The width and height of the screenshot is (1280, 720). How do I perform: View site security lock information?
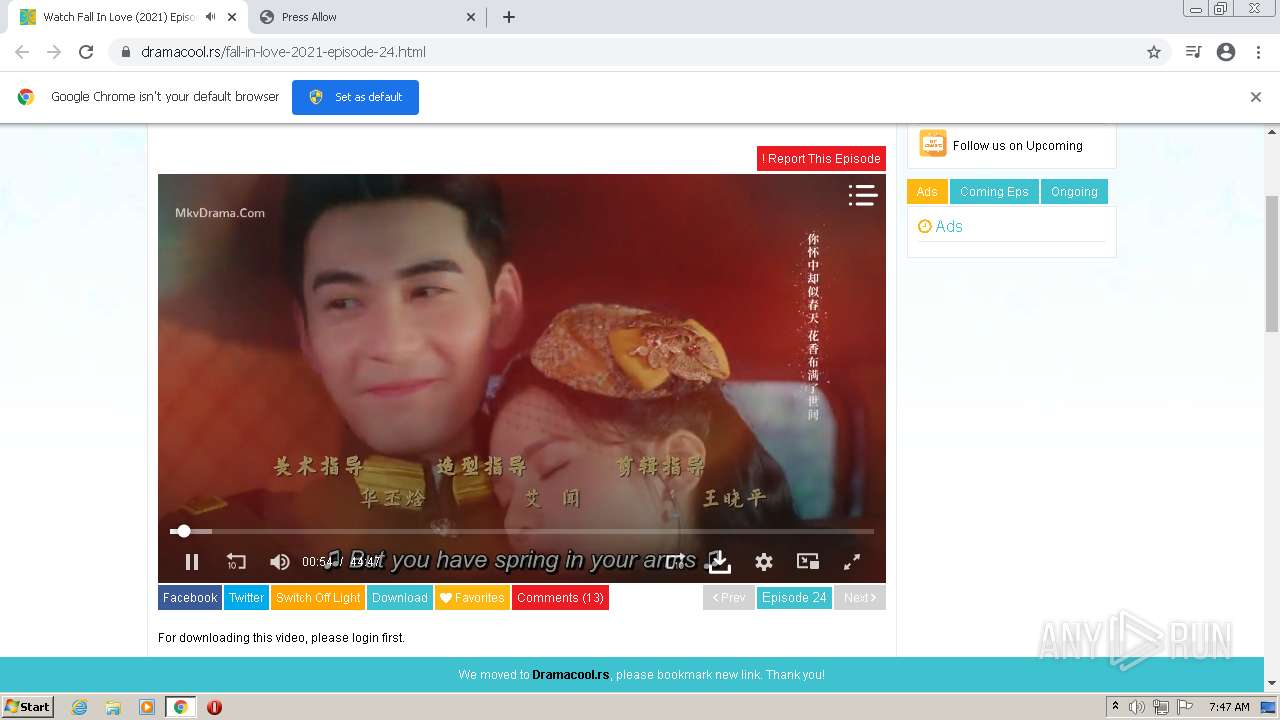tap(125, 52)
